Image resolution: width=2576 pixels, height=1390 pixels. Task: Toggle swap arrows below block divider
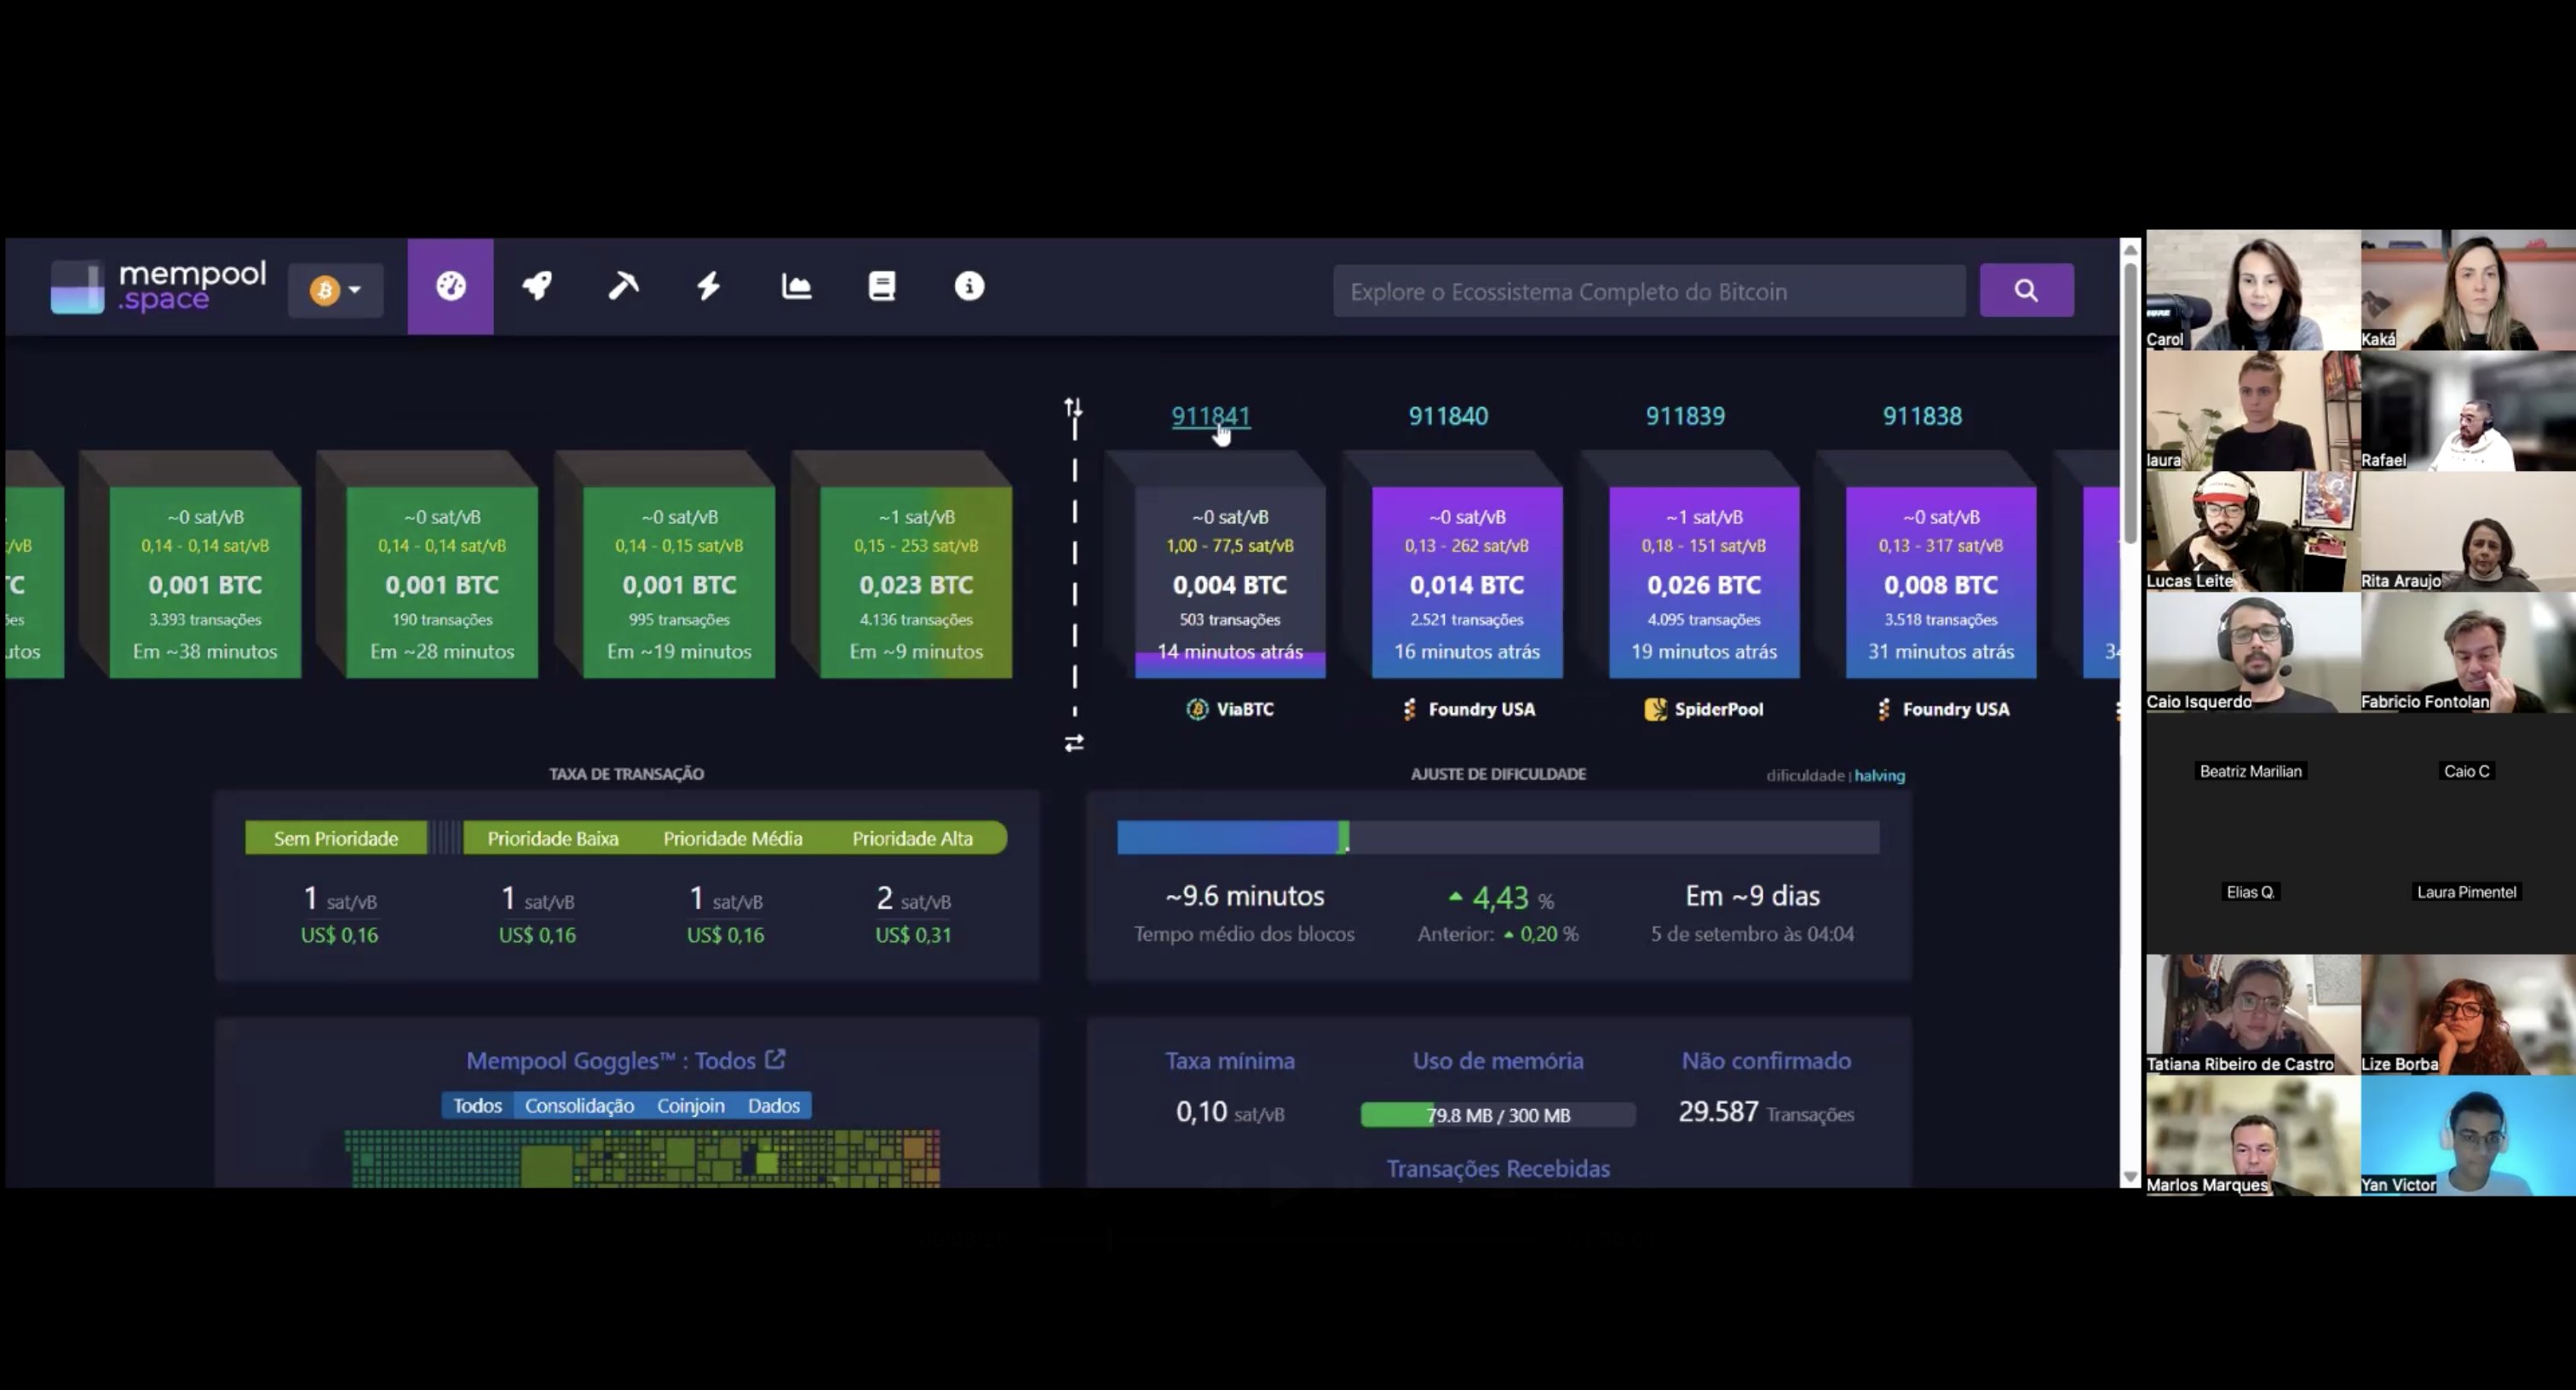tap(1074, 743)
